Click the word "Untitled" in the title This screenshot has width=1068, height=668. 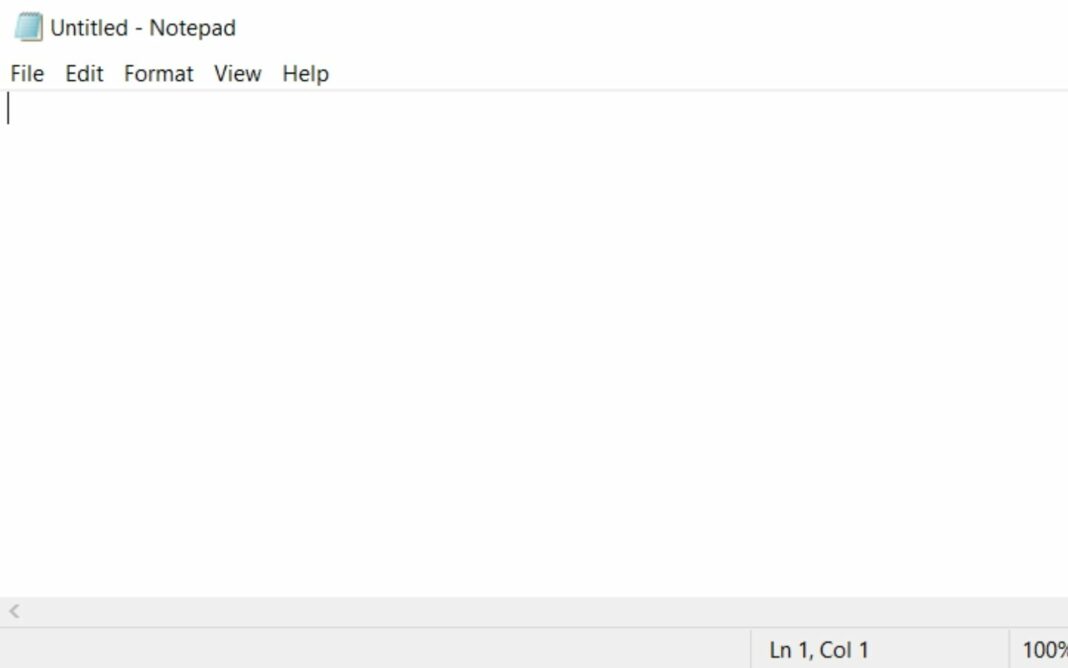tap(89, 28)
